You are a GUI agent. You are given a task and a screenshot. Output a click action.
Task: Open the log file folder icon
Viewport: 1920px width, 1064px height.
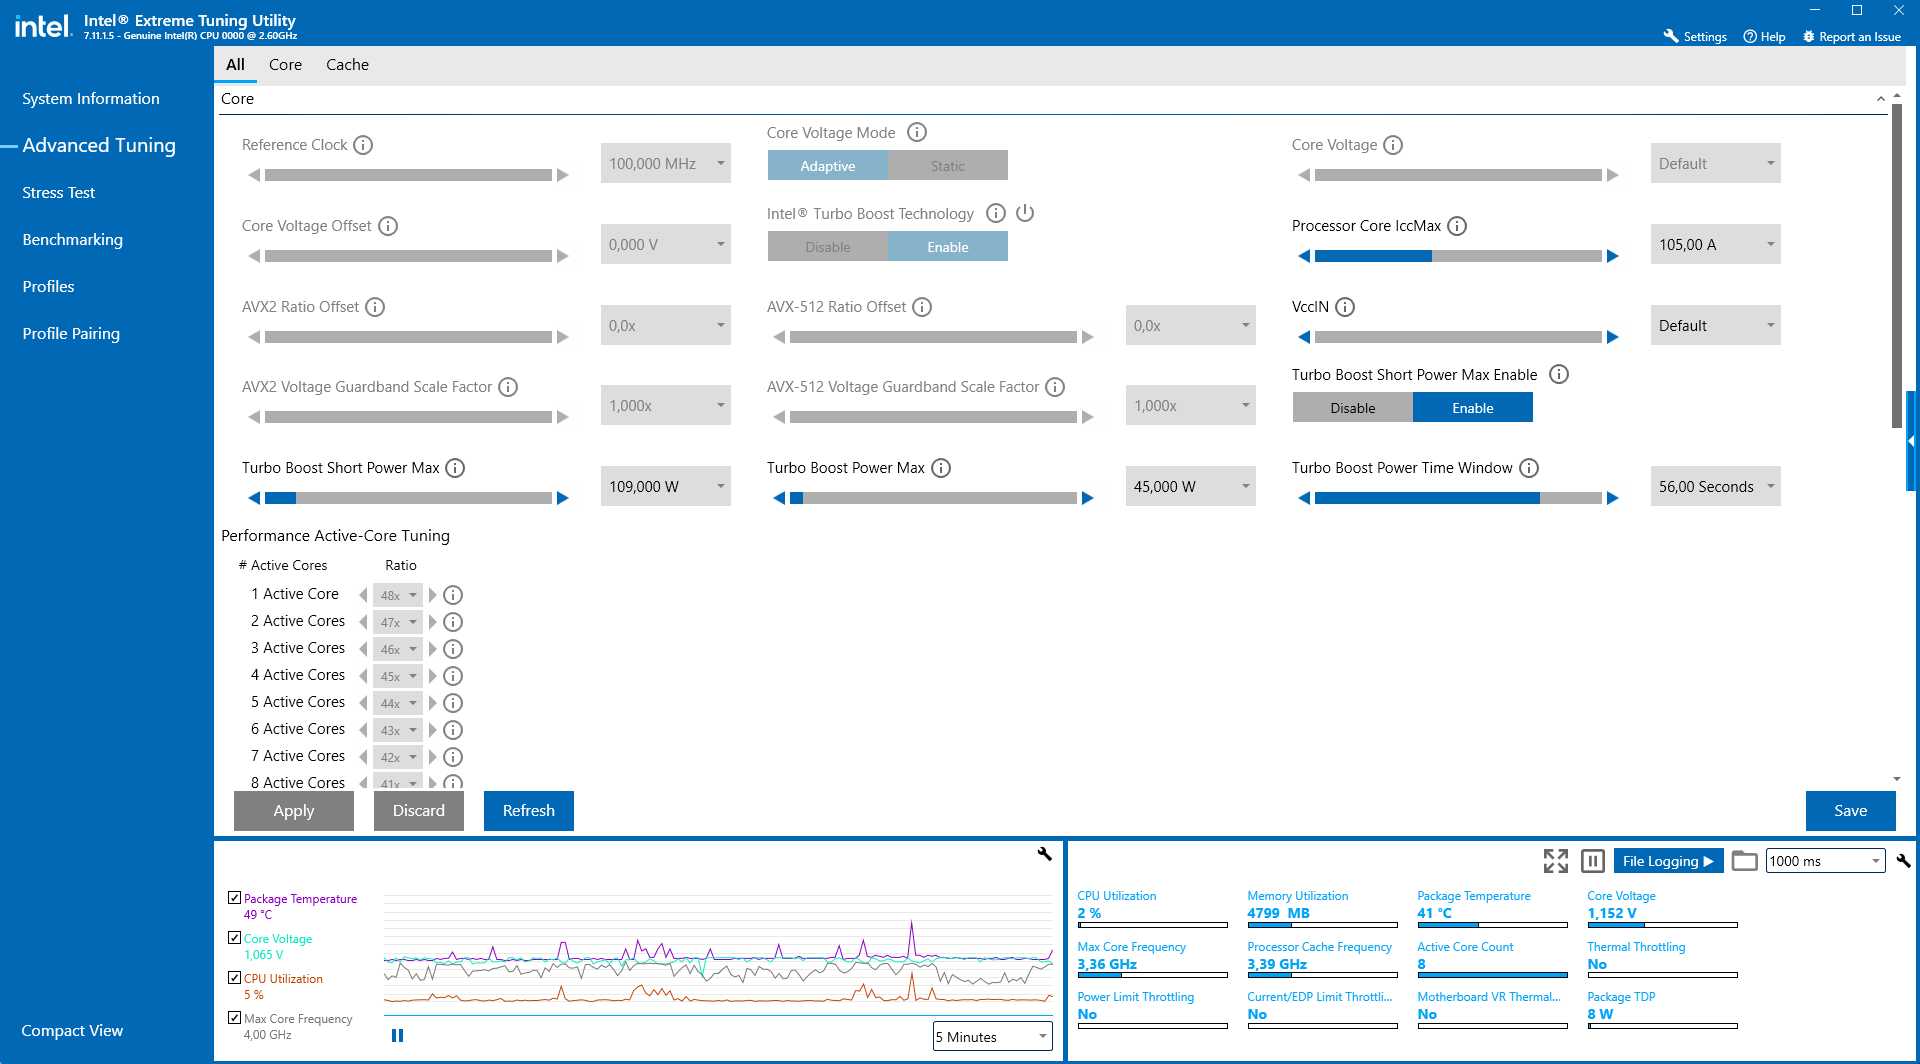point(1744,861)
